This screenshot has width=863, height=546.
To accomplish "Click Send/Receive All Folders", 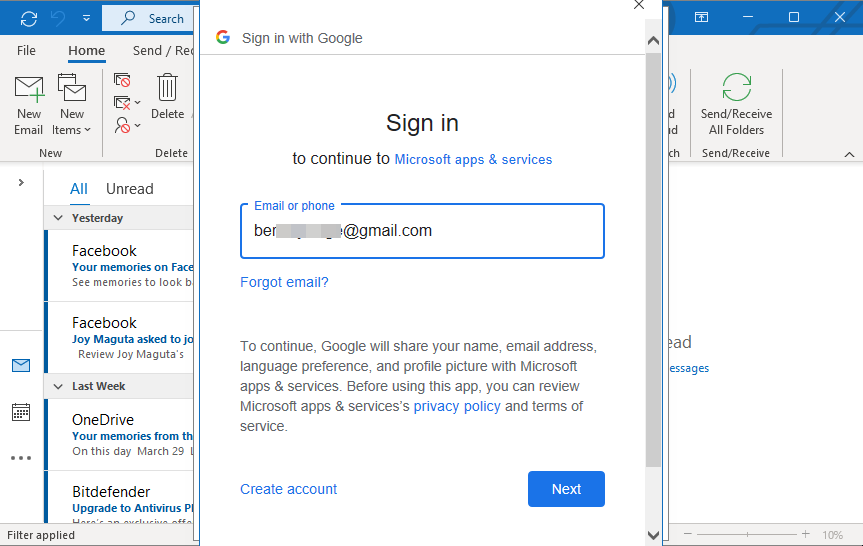I will tap(736, 105).
